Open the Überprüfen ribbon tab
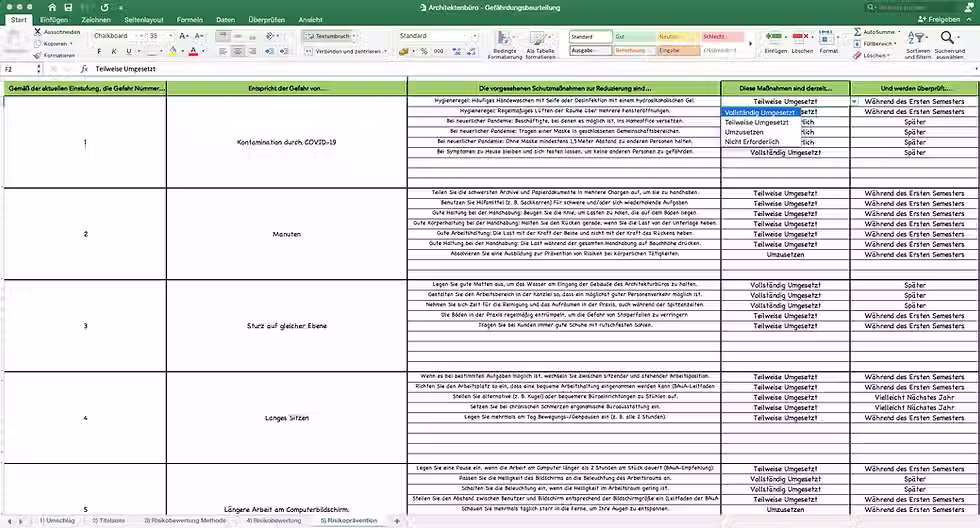The height and width of the screenshot is (528, 980). click(x=266, y=20)
